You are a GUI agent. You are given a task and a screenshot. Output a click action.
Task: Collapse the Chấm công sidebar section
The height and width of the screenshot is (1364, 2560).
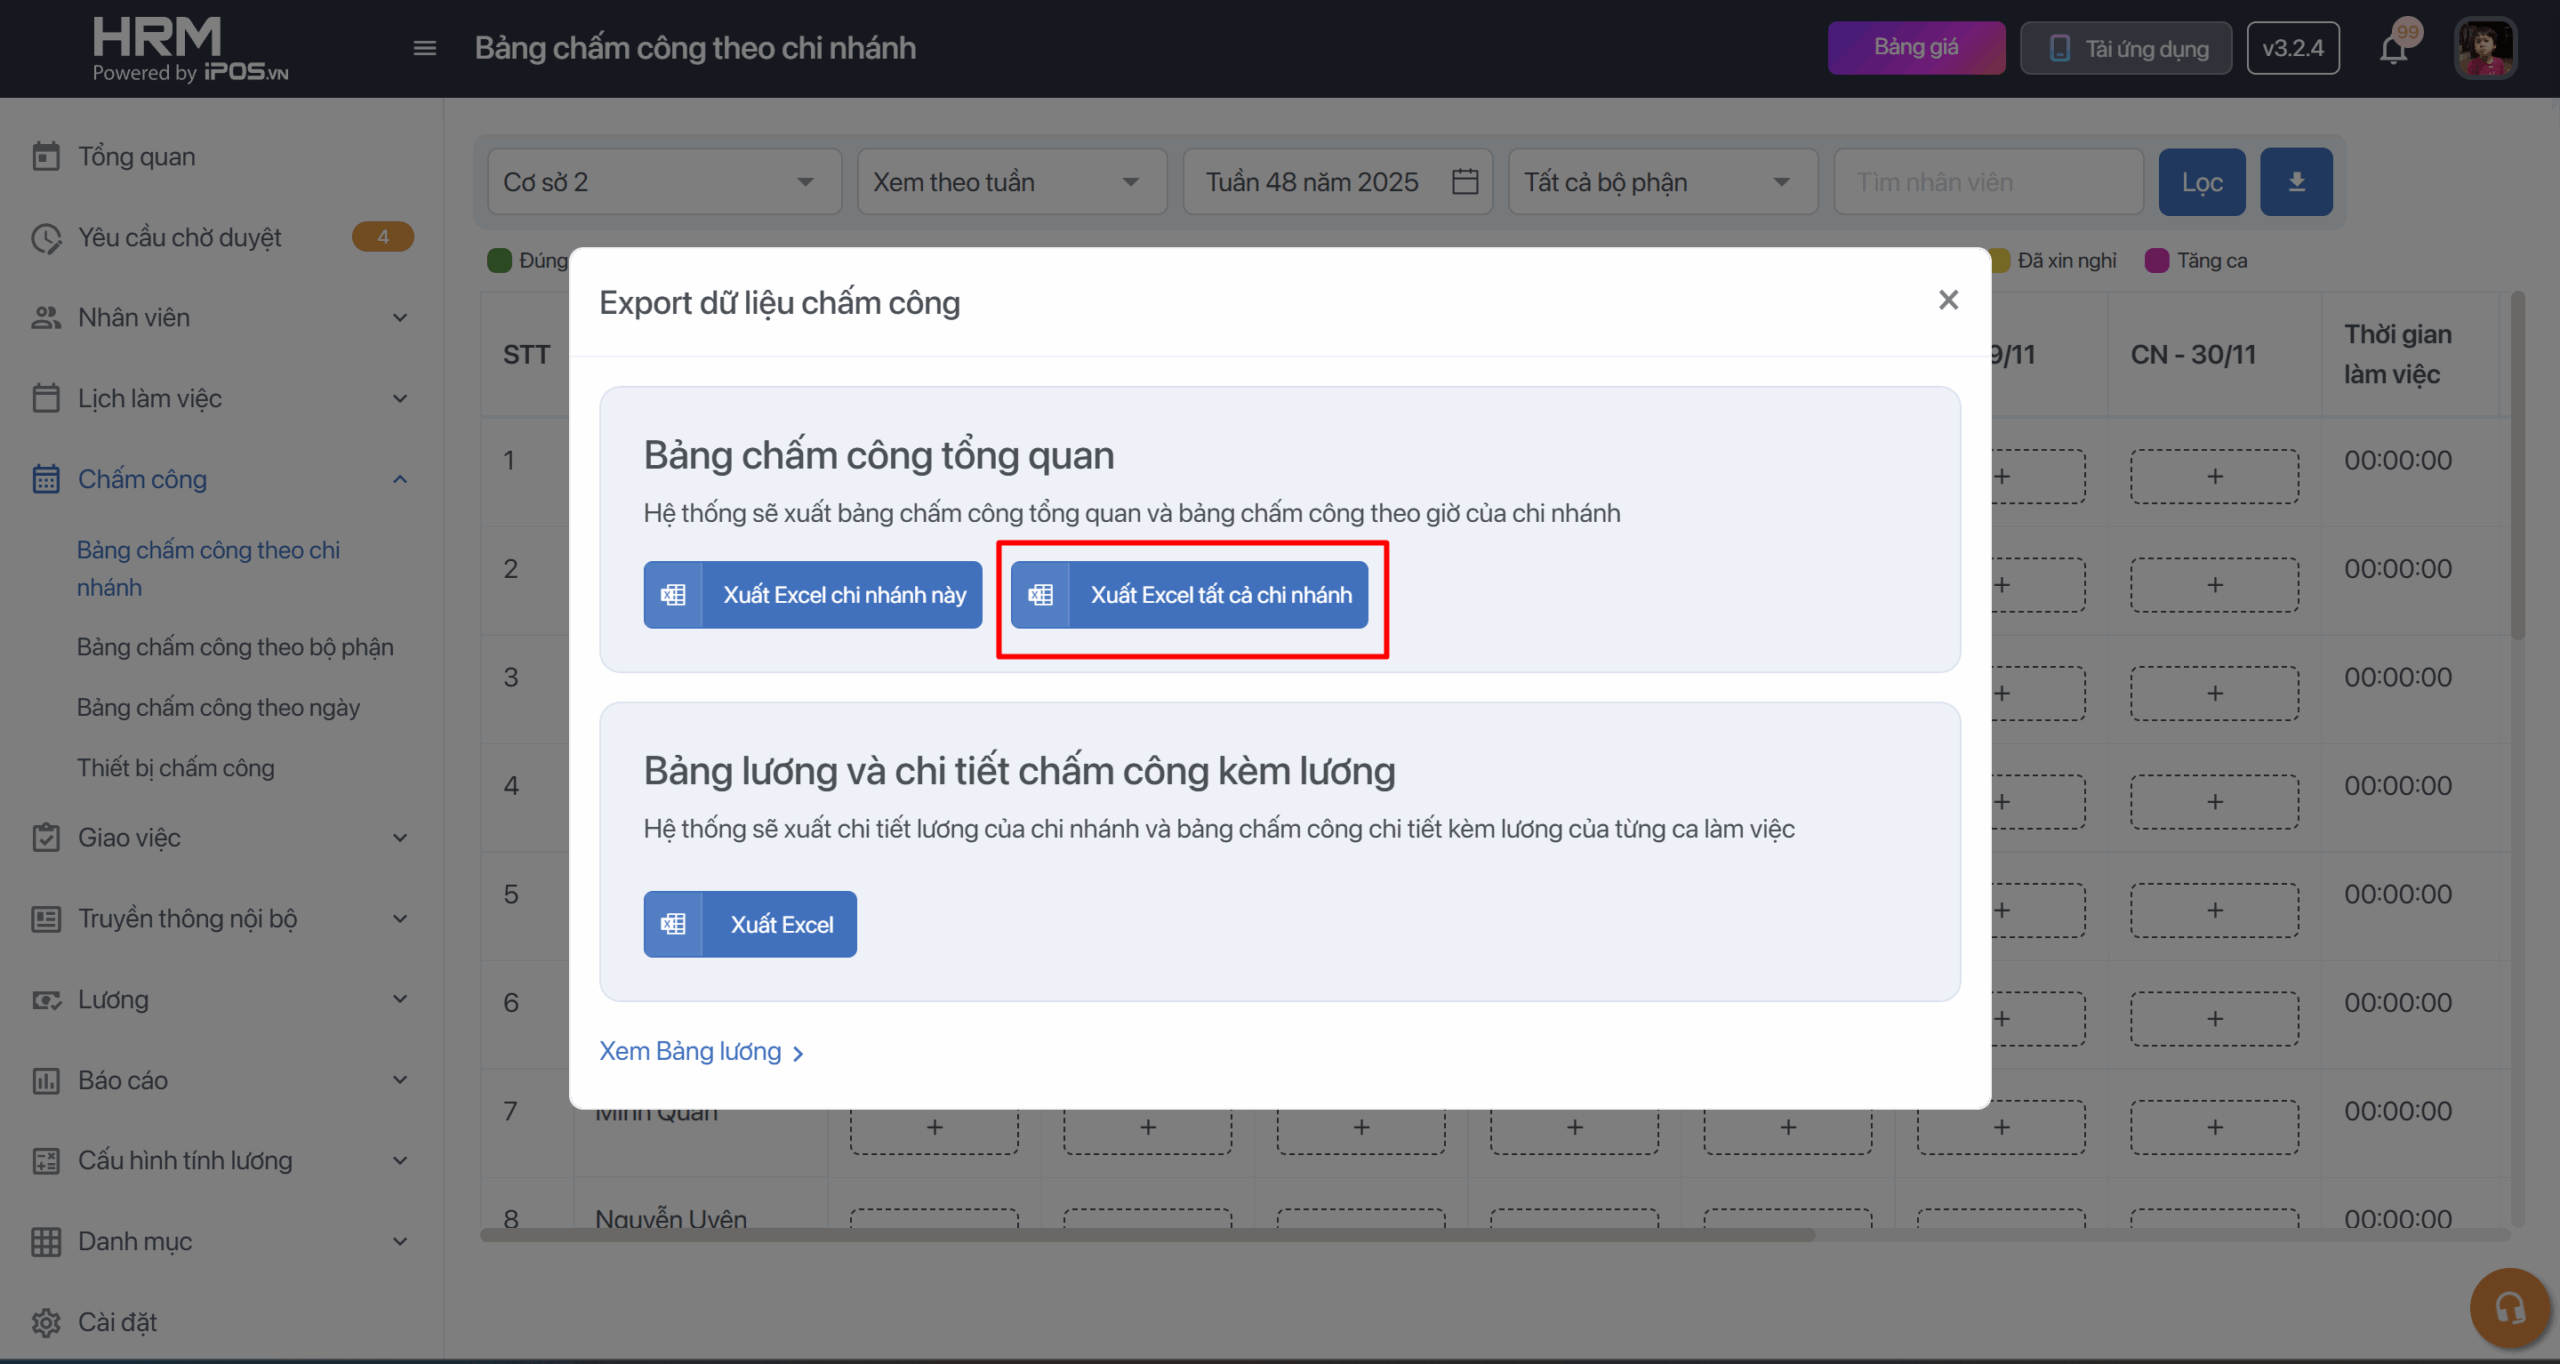[x=400, y=479]
